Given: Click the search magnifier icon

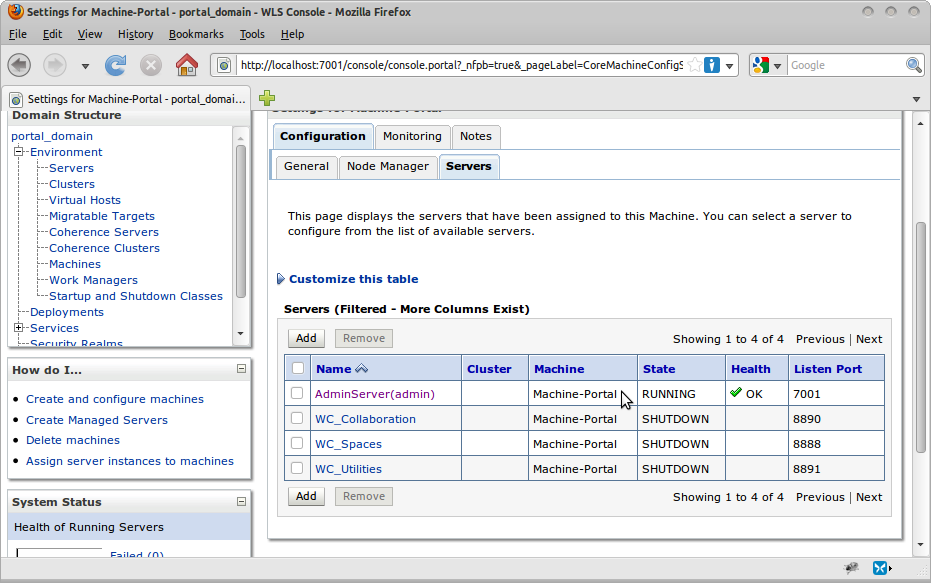Looking at the screenshot, I should [x=913, y=65].
